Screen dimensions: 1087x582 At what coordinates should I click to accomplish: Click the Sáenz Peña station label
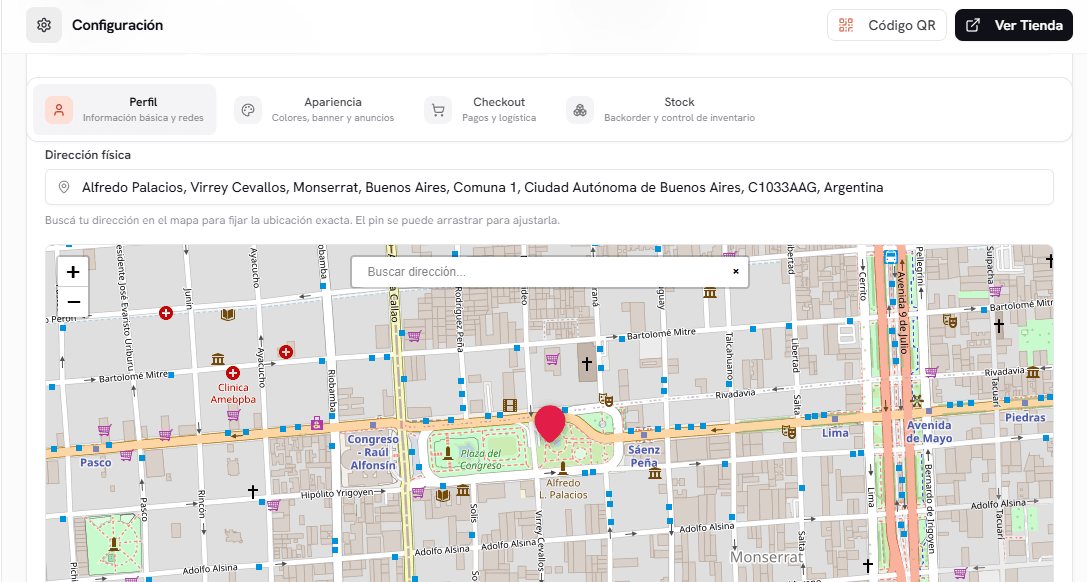(x=644, y=456)
